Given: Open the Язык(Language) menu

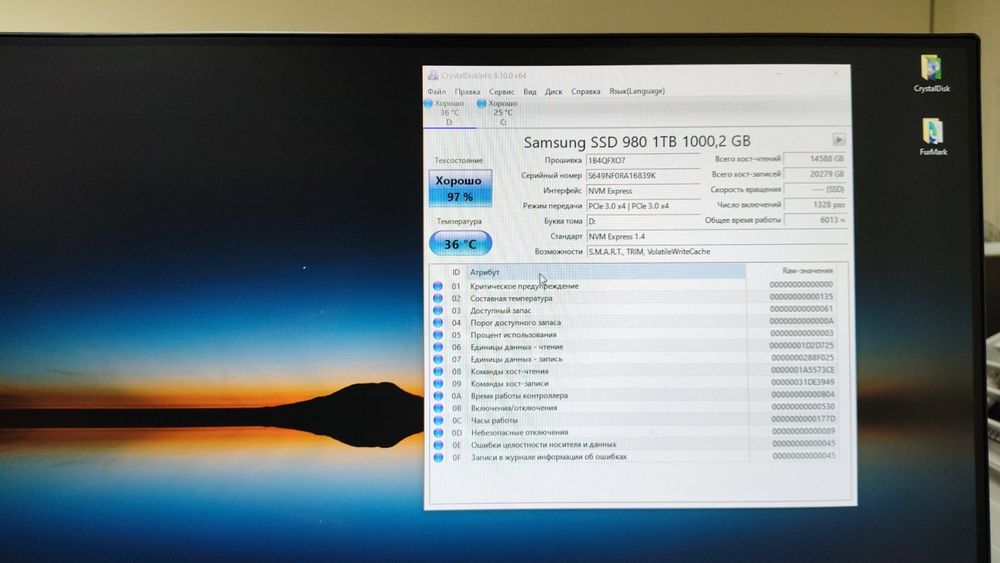Looking at the screenshot, I should pos(636,91).
